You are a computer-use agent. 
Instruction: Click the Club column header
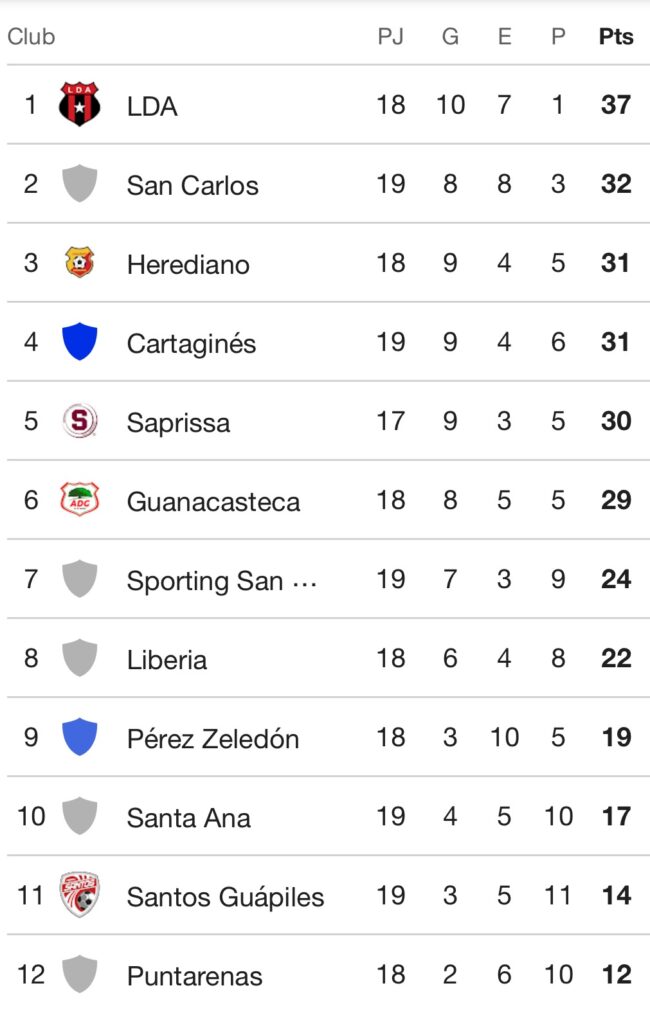pyautogui.click(x=31, y=37)
